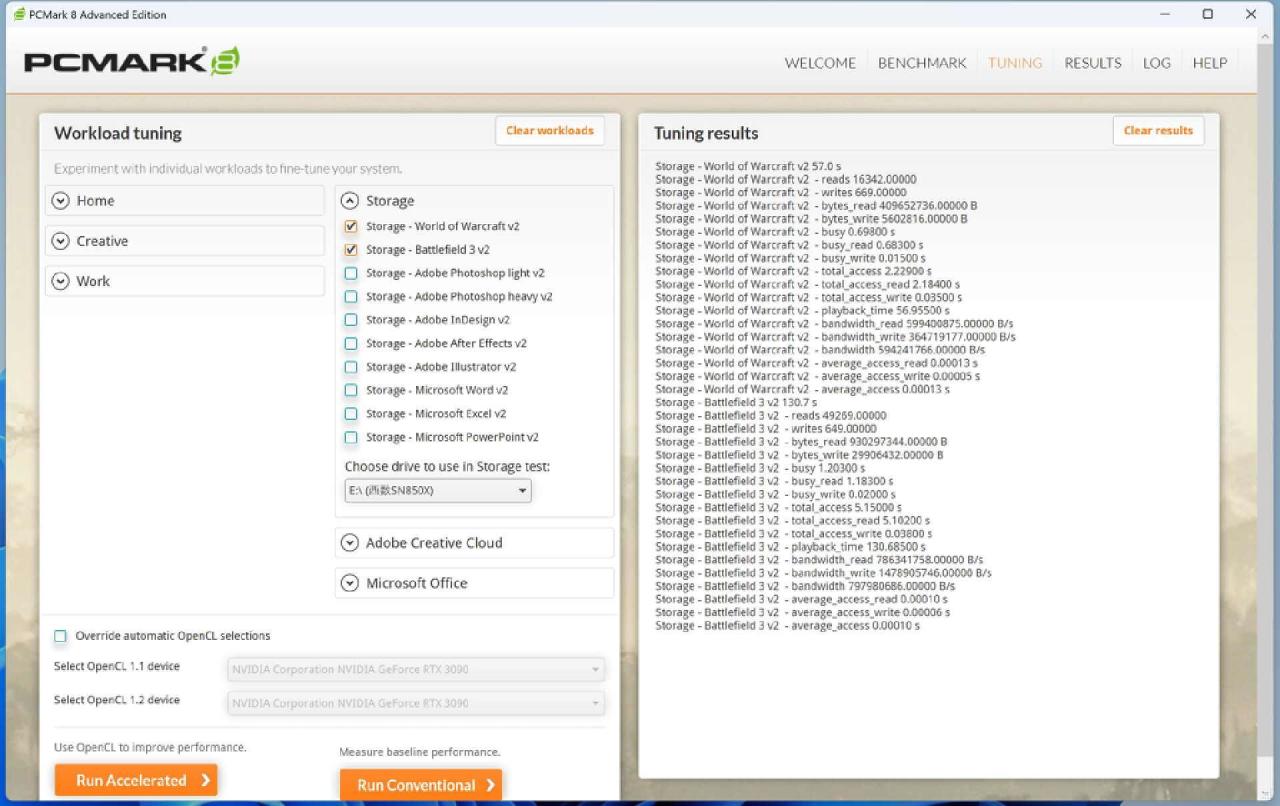Close the PCMark 8 window

(x=1252, y=14)
